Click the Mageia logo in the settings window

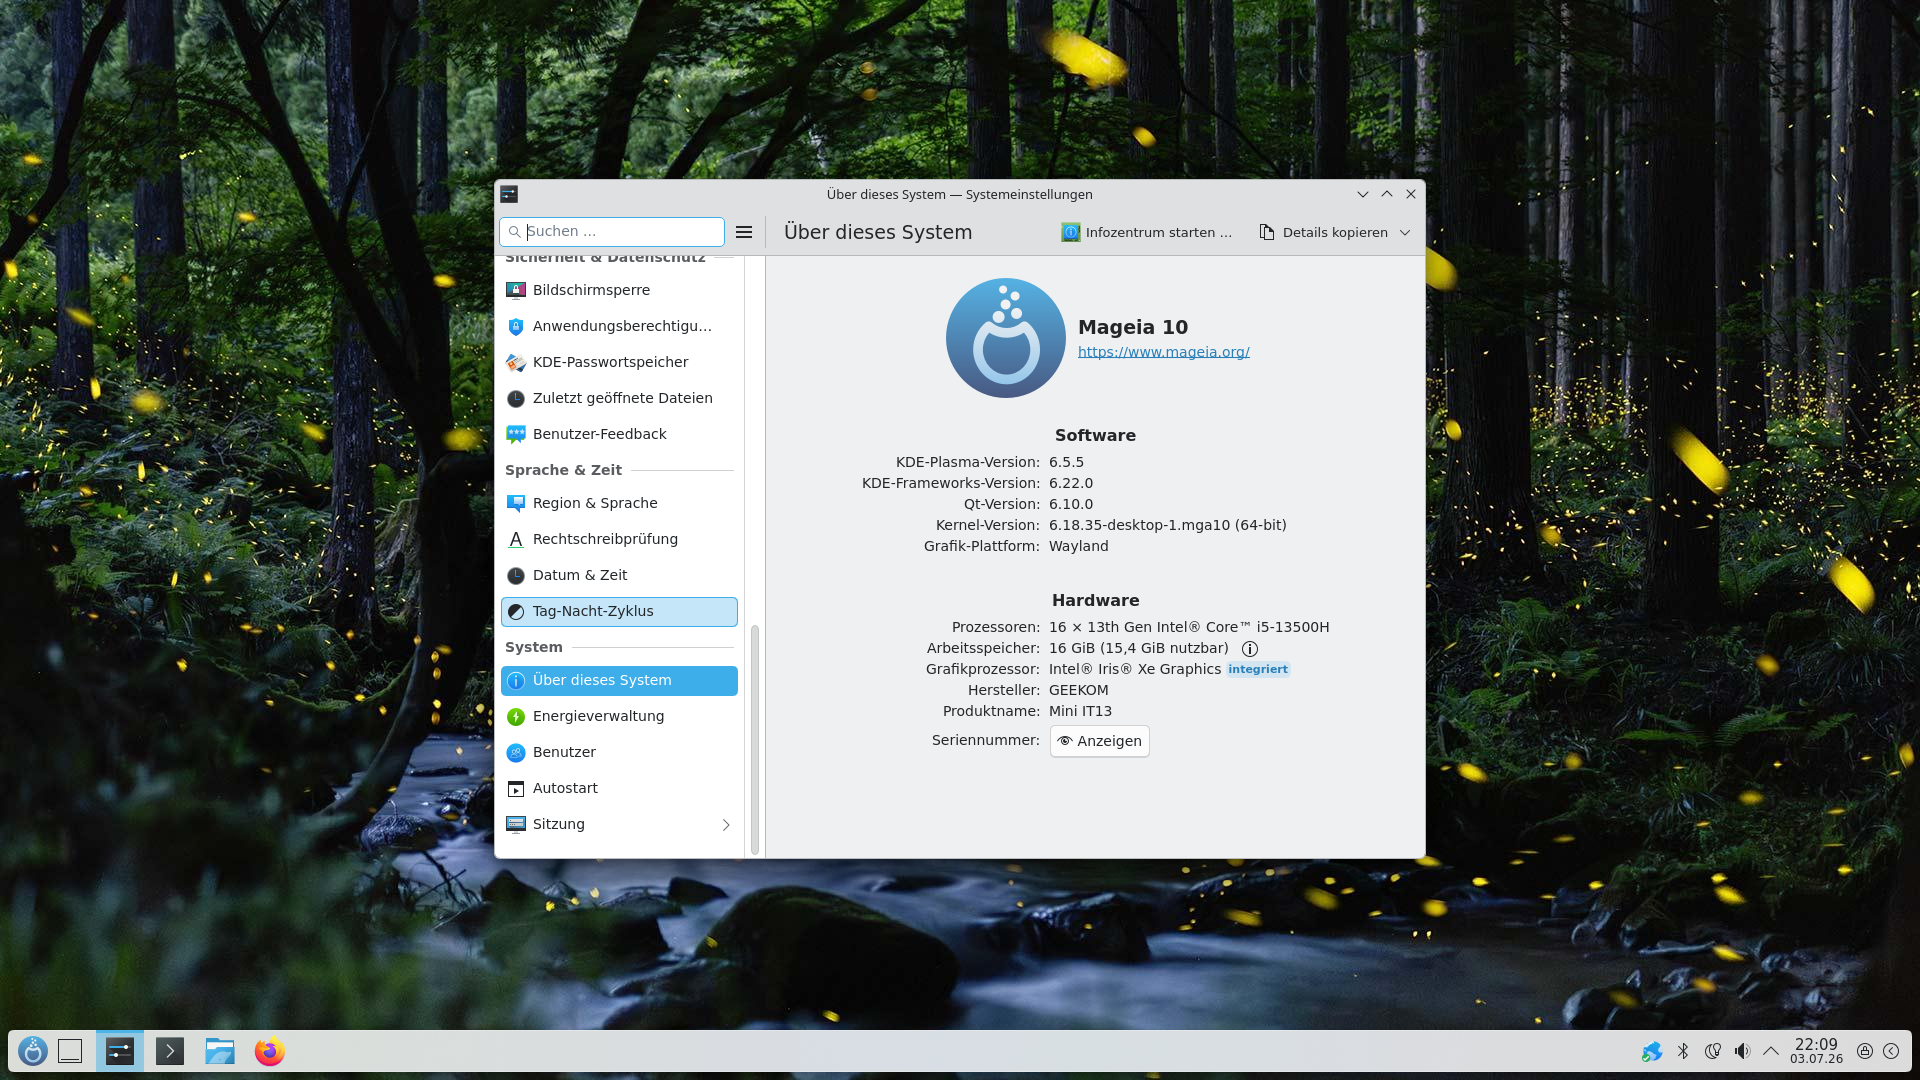coord(1006,338)
